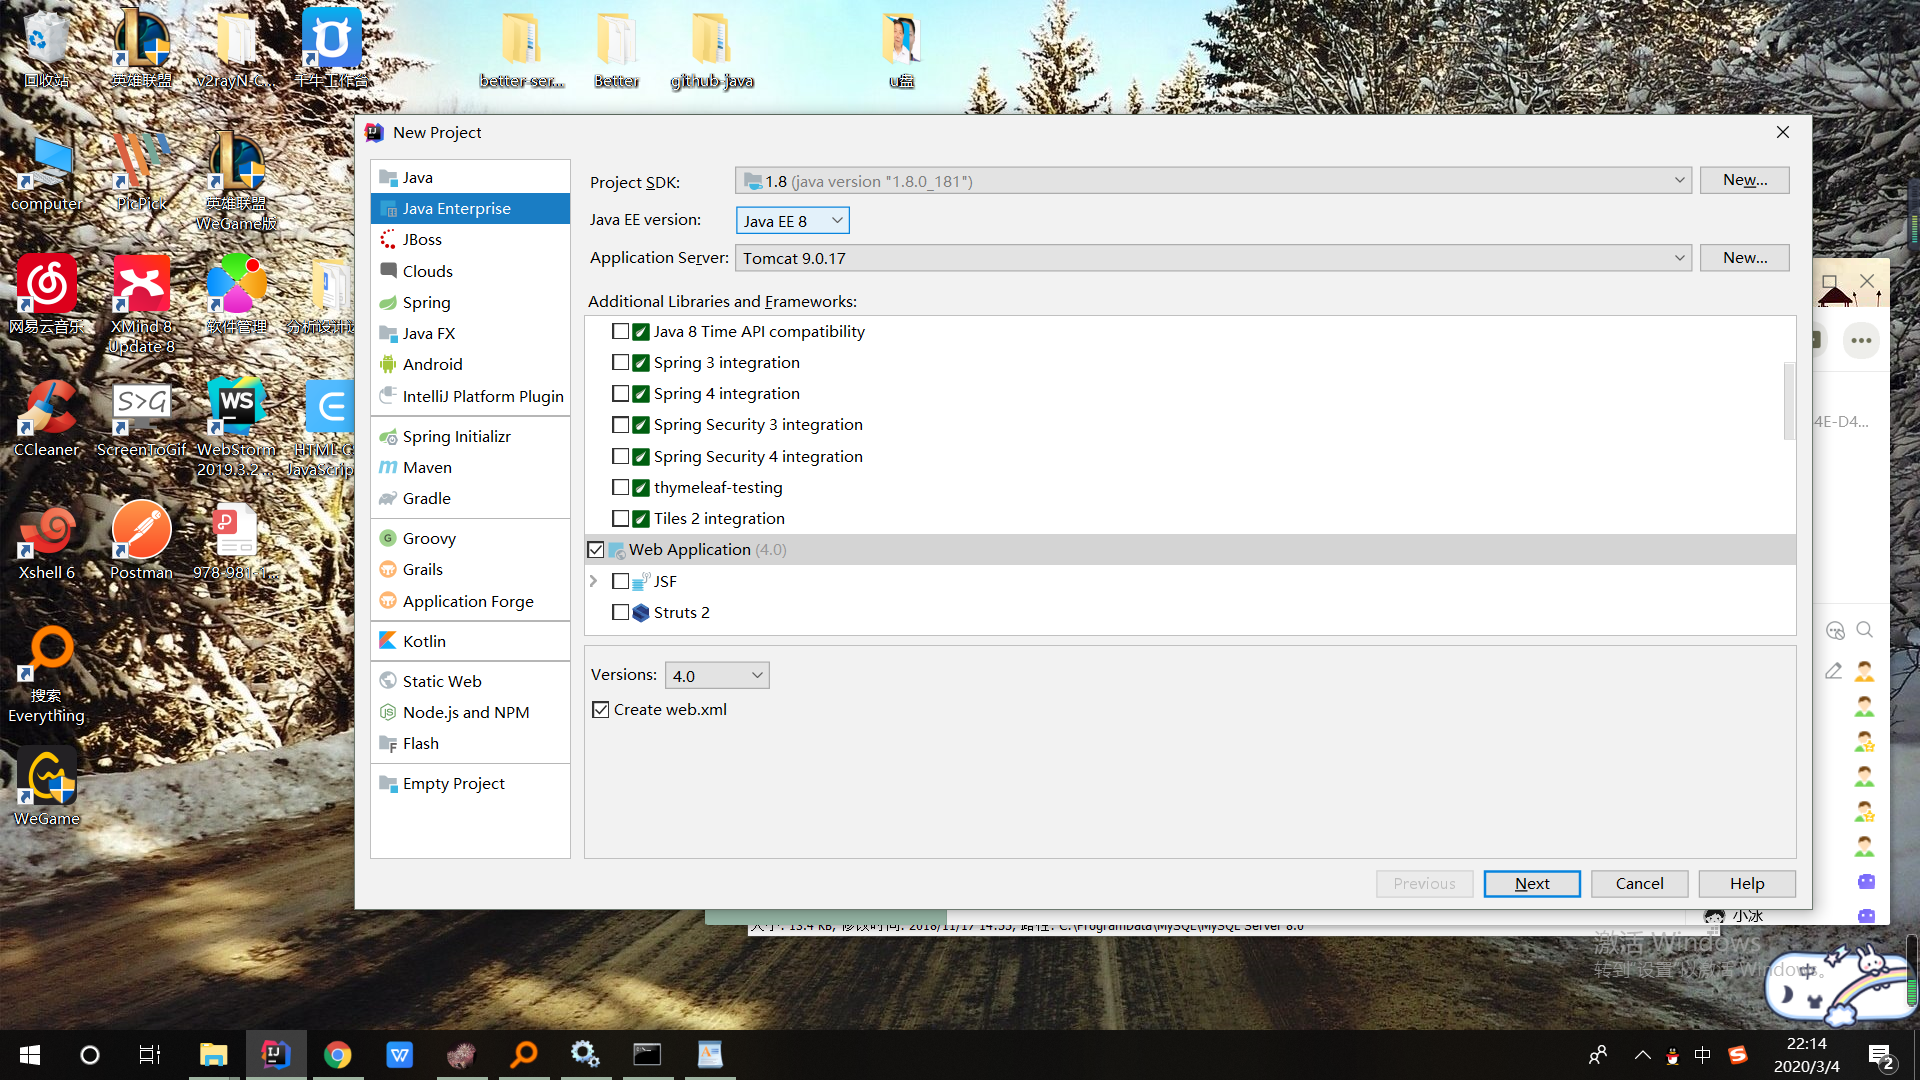
Task: Open the WeGame desktop icon
Action: pos(47,786)
